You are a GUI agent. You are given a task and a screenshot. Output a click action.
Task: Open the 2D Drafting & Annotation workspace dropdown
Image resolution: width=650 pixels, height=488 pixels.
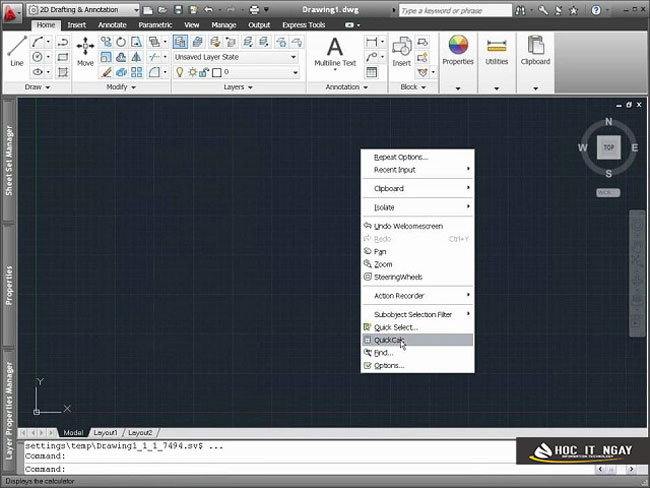(x=83, y=10)
